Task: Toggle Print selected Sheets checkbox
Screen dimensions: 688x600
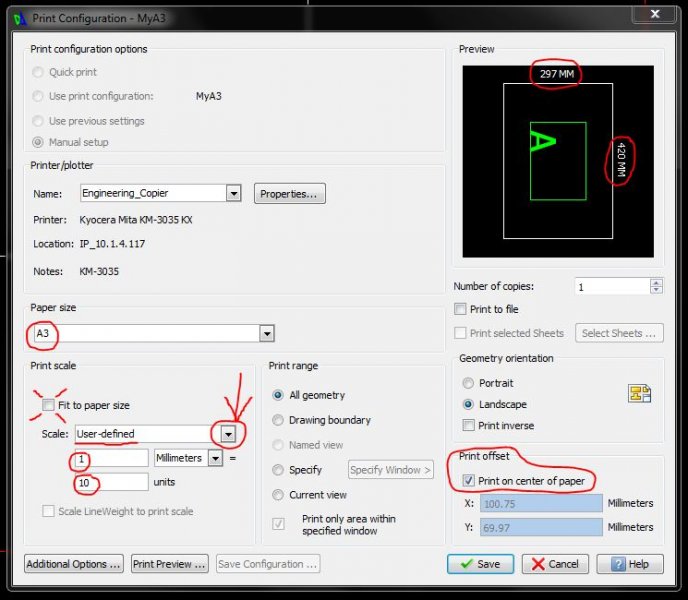Action: click(460, 333)
